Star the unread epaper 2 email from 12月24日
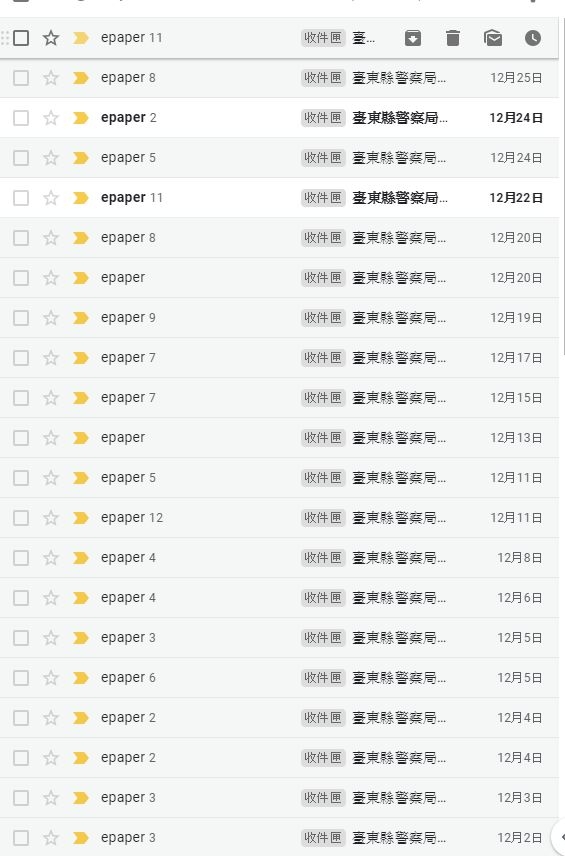The image size is (565, 856). (x=51, y=118)
